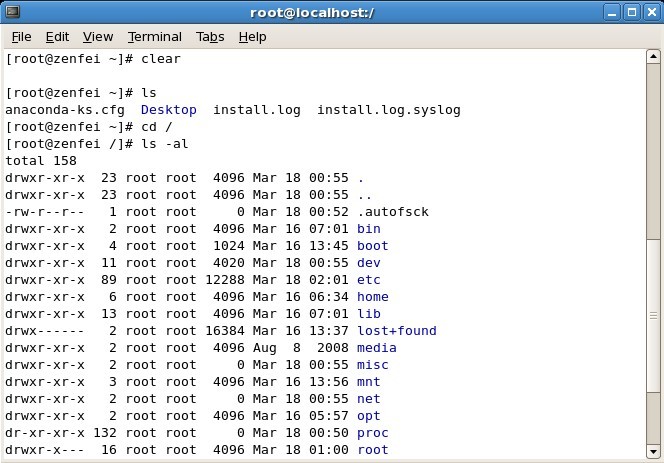Image resolution: width=664 pixels, height=463 pixels.
Task: Click the .autofsck file name
Action: click(393, 211)
